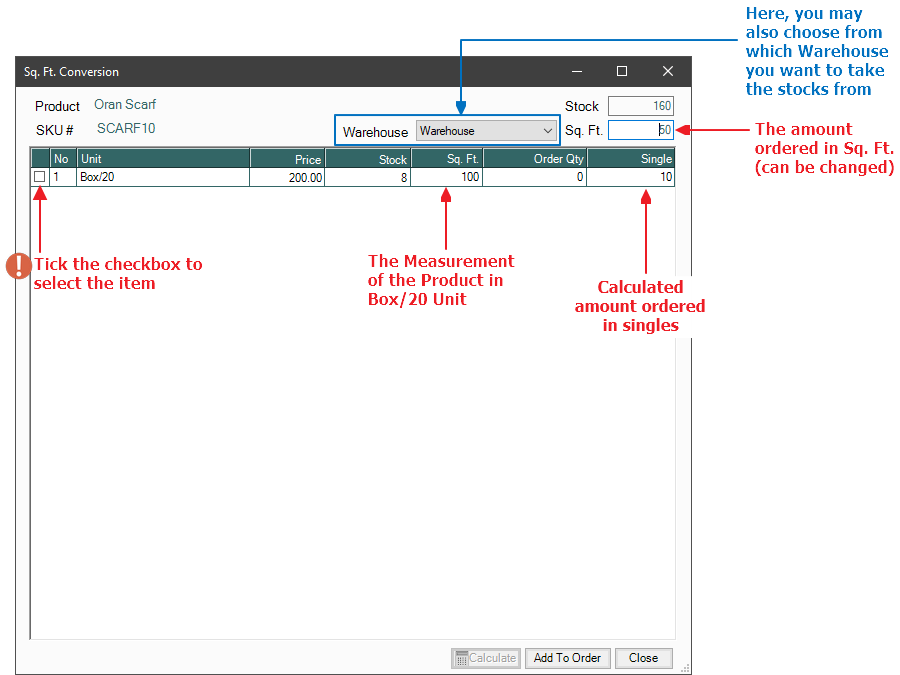
Task: Maximize the Sq. Ft. Conversion window
Action: pos(622,72)
